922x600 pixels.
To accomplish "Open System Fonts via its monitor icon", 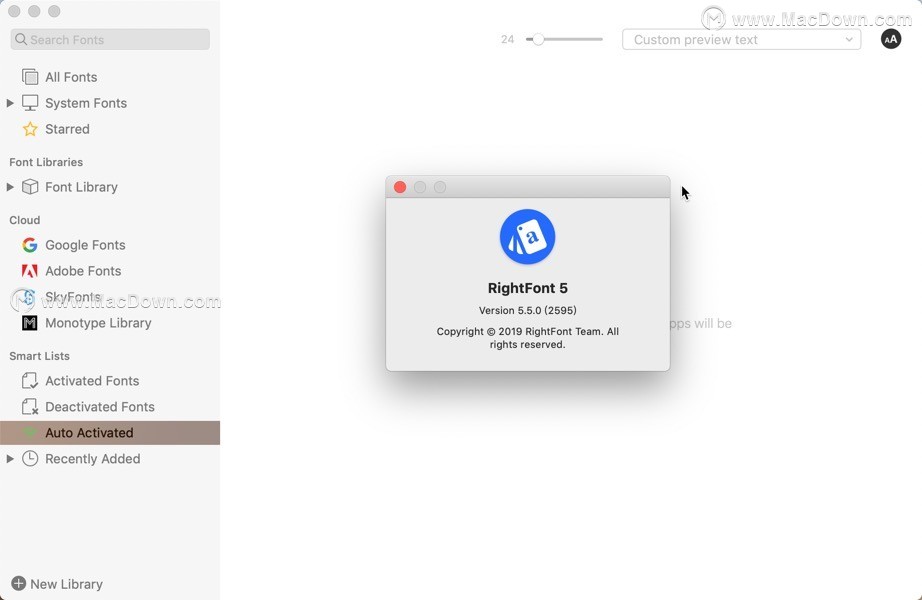I will click(x=30, y=103).
